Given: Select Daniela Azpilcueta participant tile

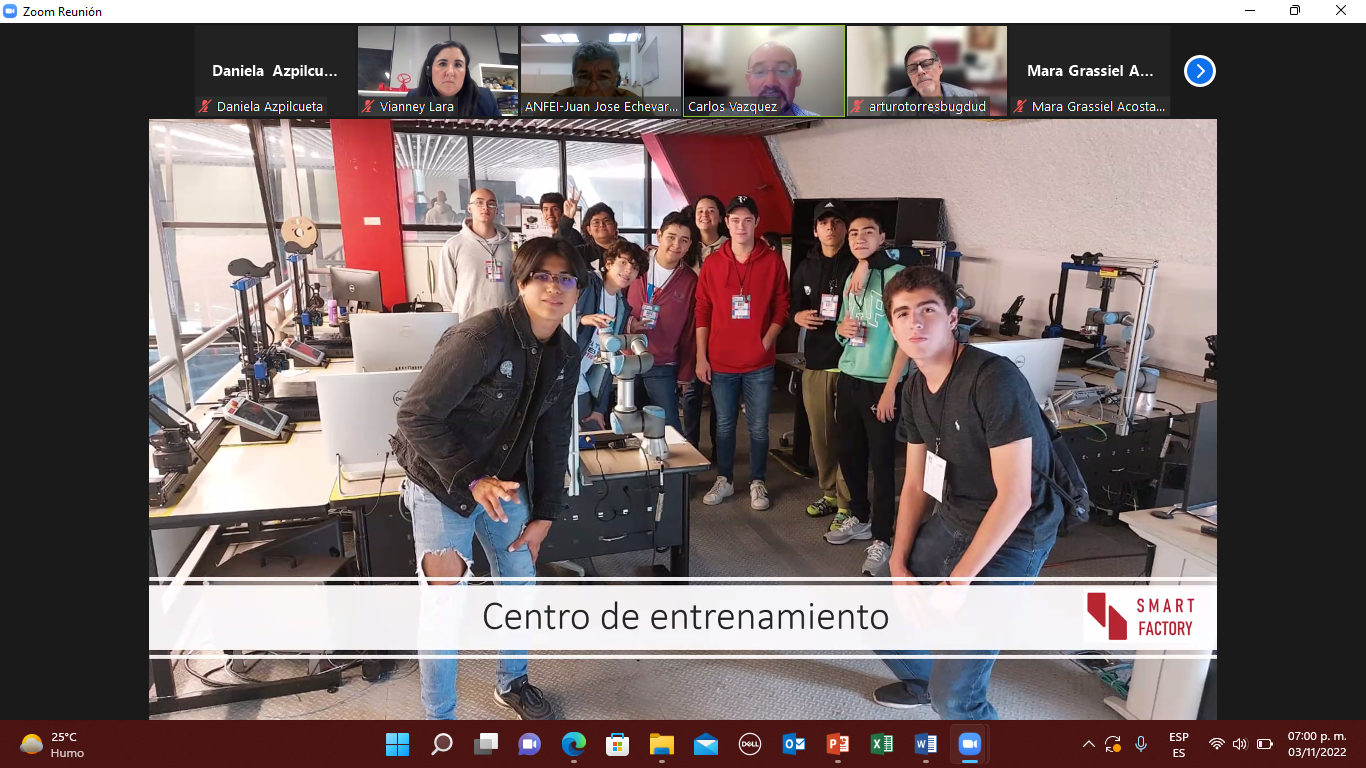Looking at the screenshot, I should [275, 71].
